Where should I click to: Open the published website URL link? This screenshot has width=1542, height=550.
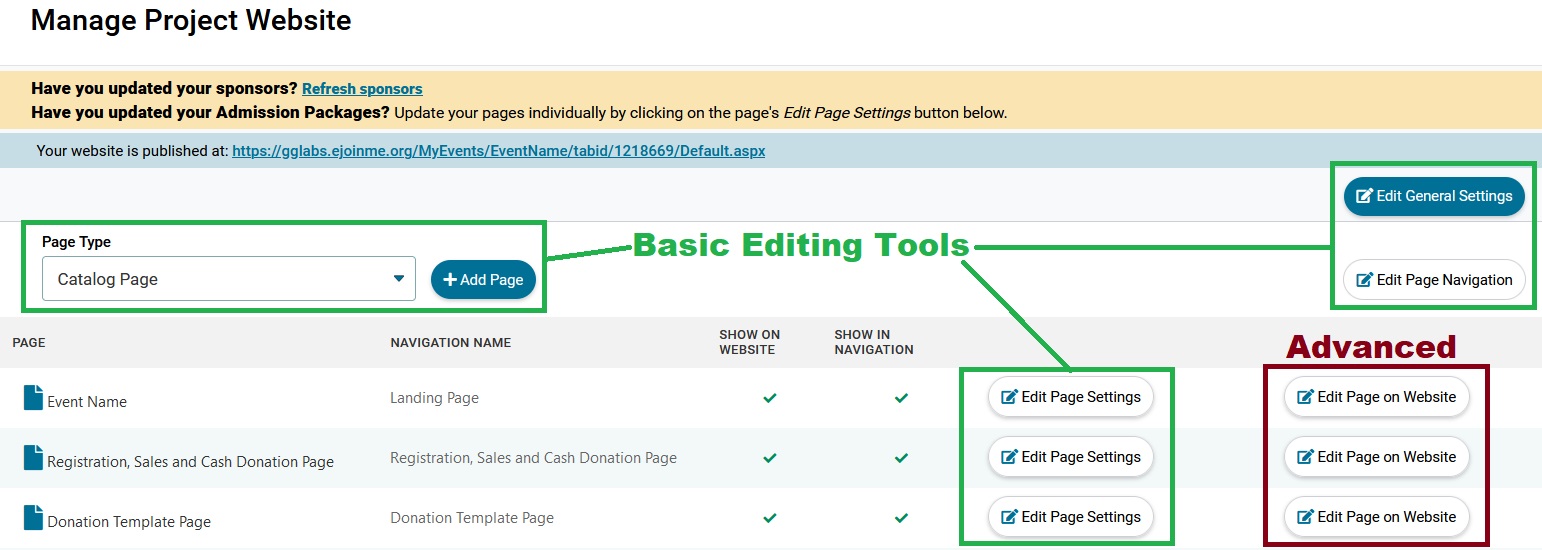point(498,151)
